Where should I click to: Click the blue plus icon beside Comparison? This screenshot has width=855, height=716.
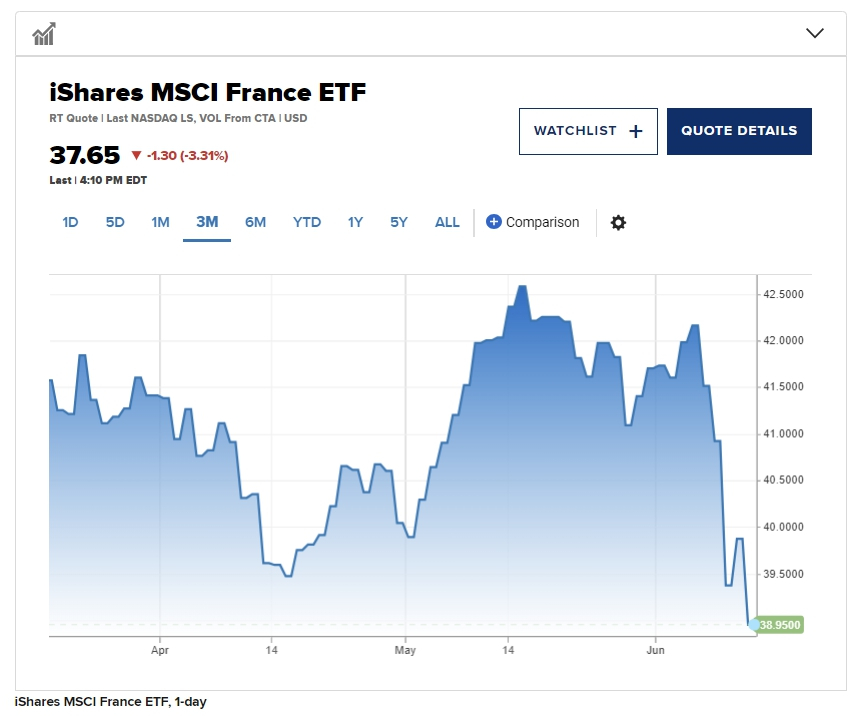493,222
